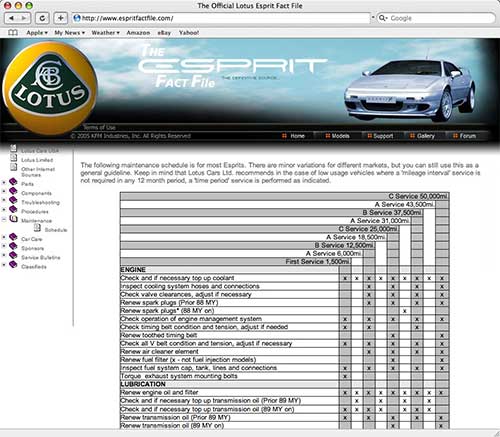Go to the Support nav tab

(380, 136)
